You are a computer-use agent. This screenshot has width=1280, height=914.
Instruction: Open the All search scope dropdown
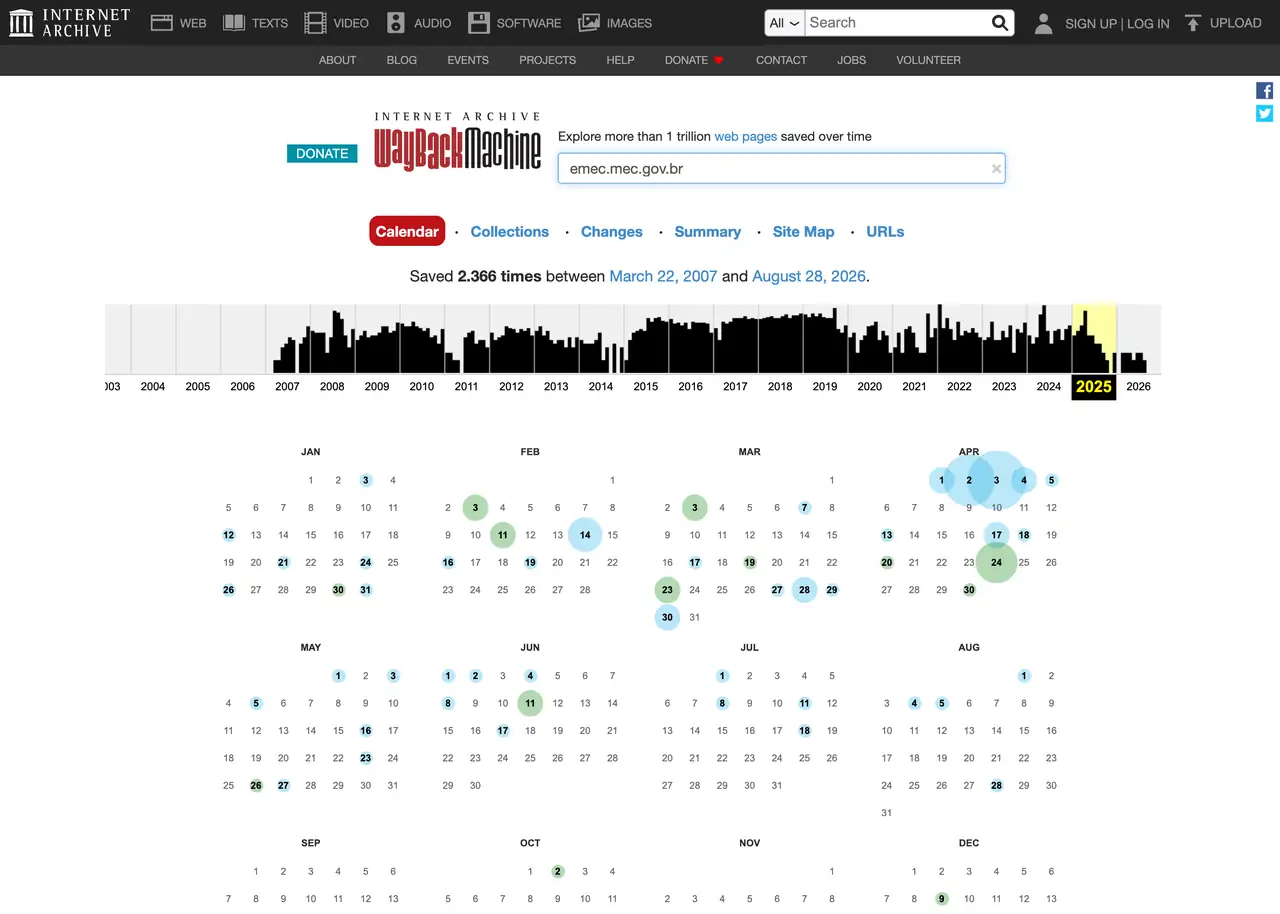pyautogui.click(x=785, y=23)
